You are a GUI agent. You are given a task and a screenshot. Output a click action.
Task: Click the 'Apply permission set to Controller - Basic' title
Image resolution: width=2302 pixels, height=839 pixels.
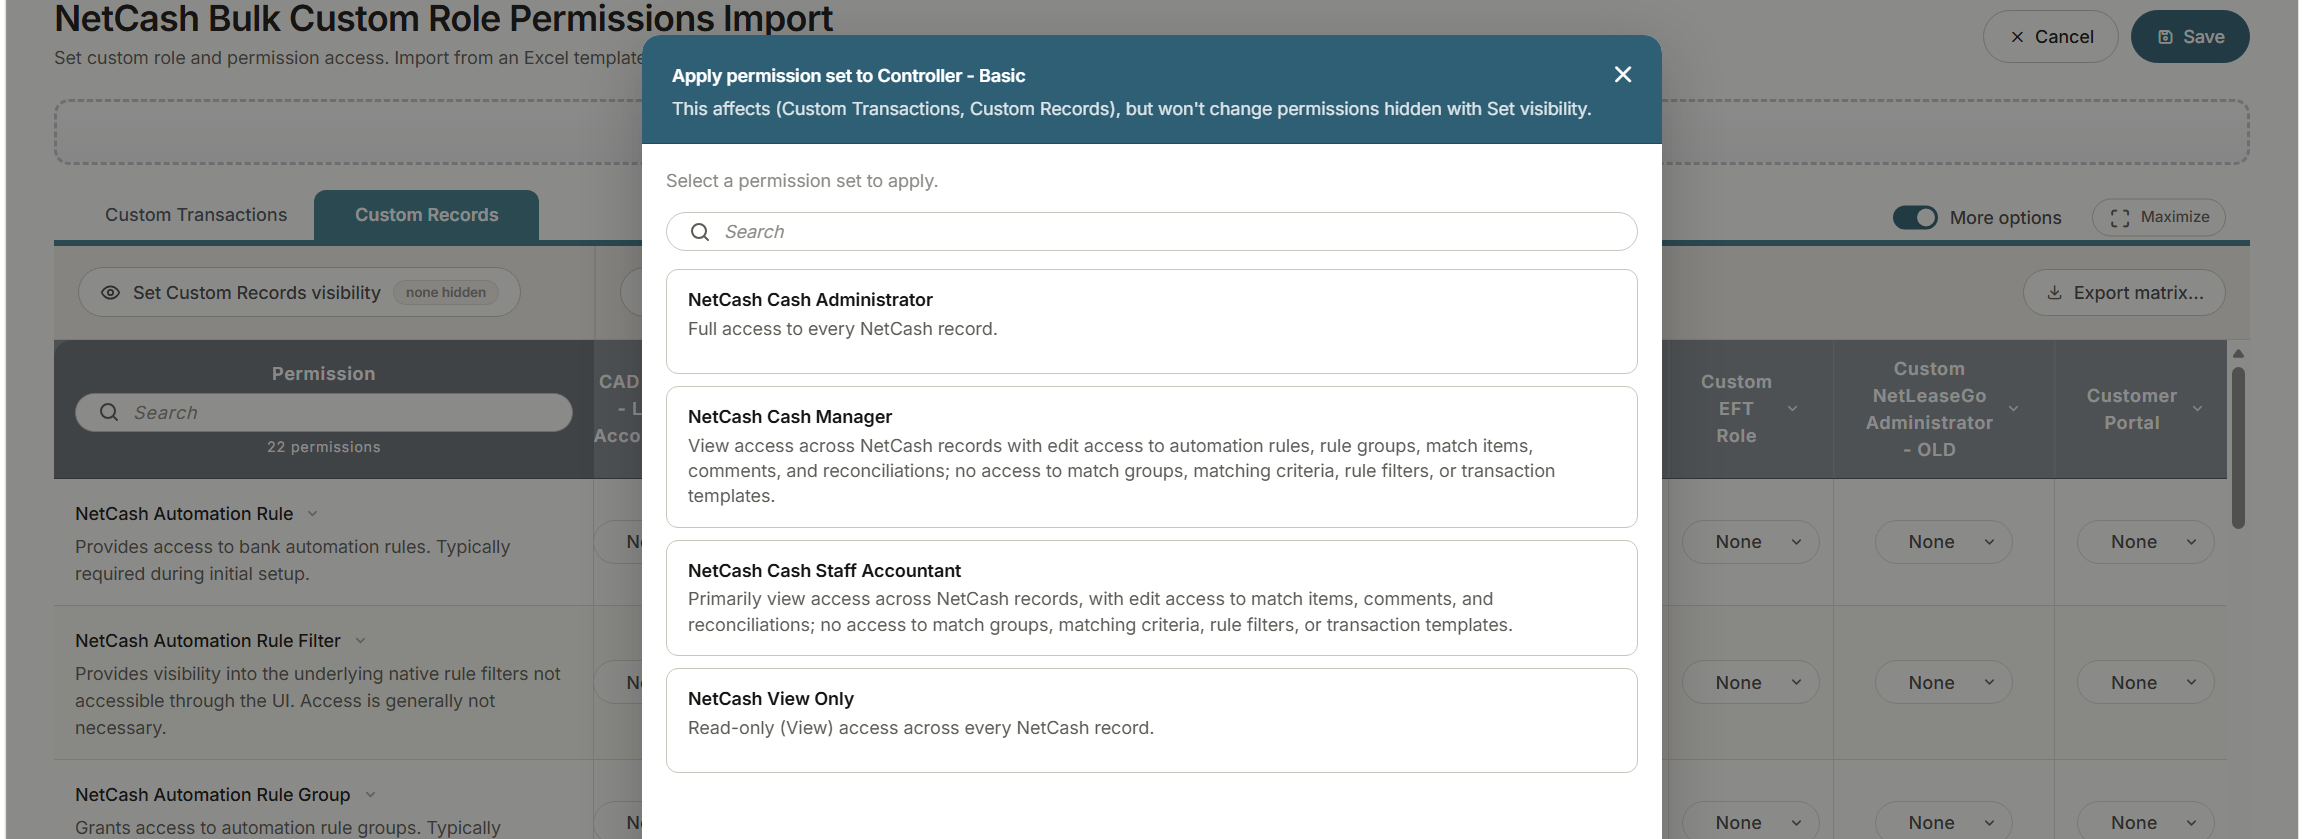click(848, 76)
